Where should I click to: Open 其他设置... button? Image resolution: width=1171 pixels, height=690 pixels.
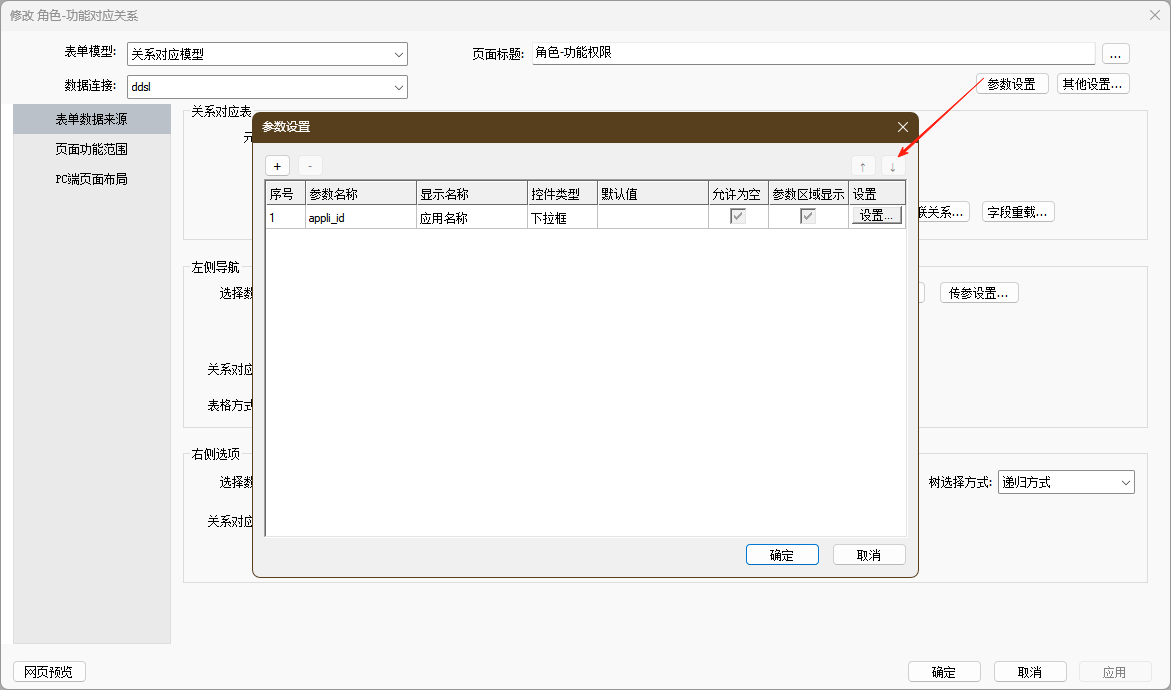[x=1094, y=84]
